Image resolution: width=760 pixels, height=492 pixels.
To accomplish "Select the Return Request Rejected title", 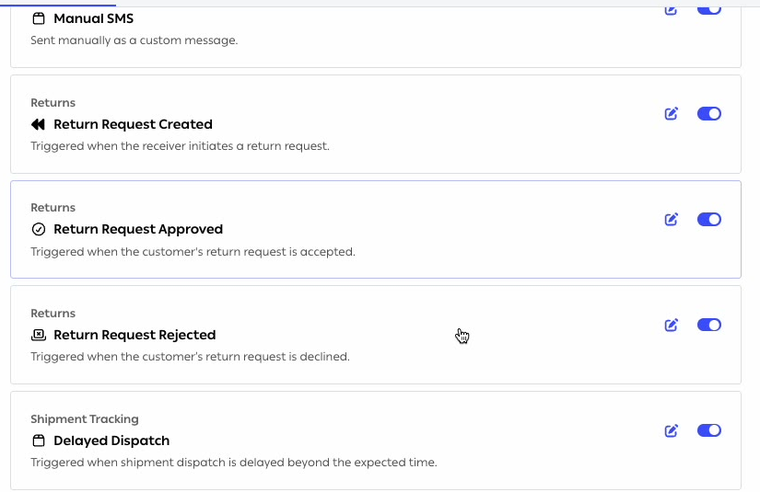I will (x=135, y=335).
